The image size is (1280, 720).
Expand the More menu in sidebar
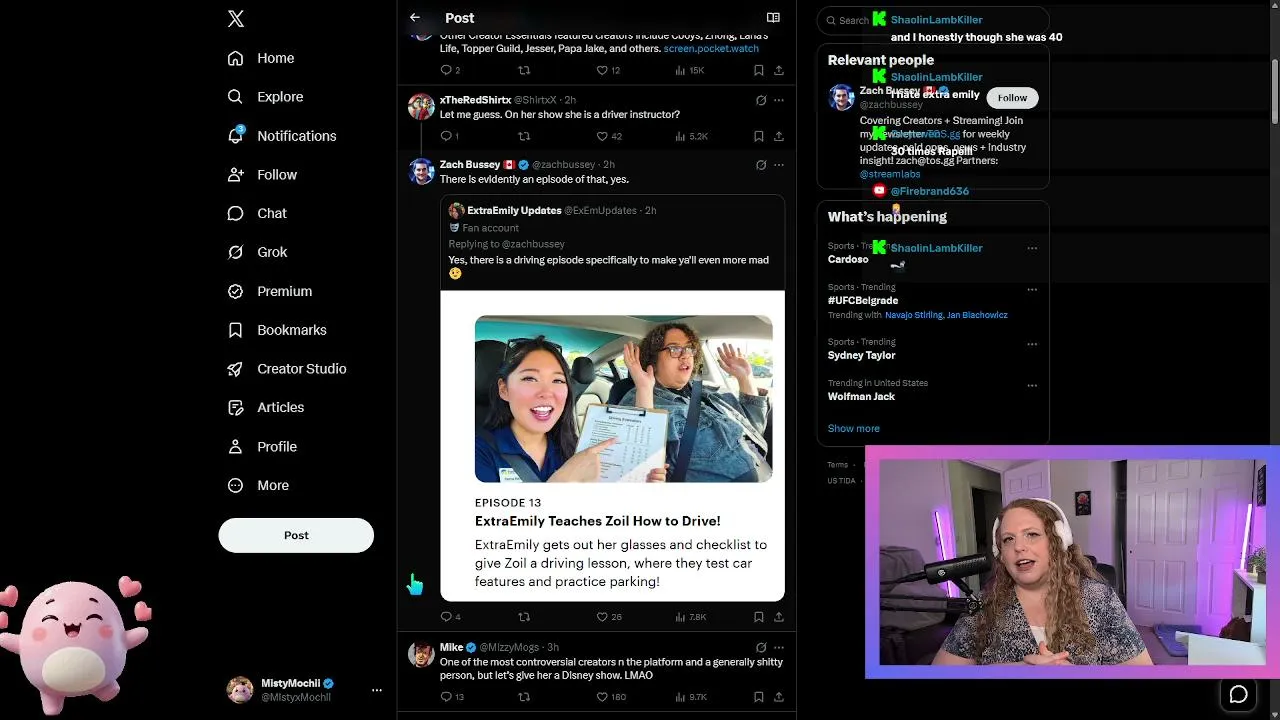pos(259,486)
